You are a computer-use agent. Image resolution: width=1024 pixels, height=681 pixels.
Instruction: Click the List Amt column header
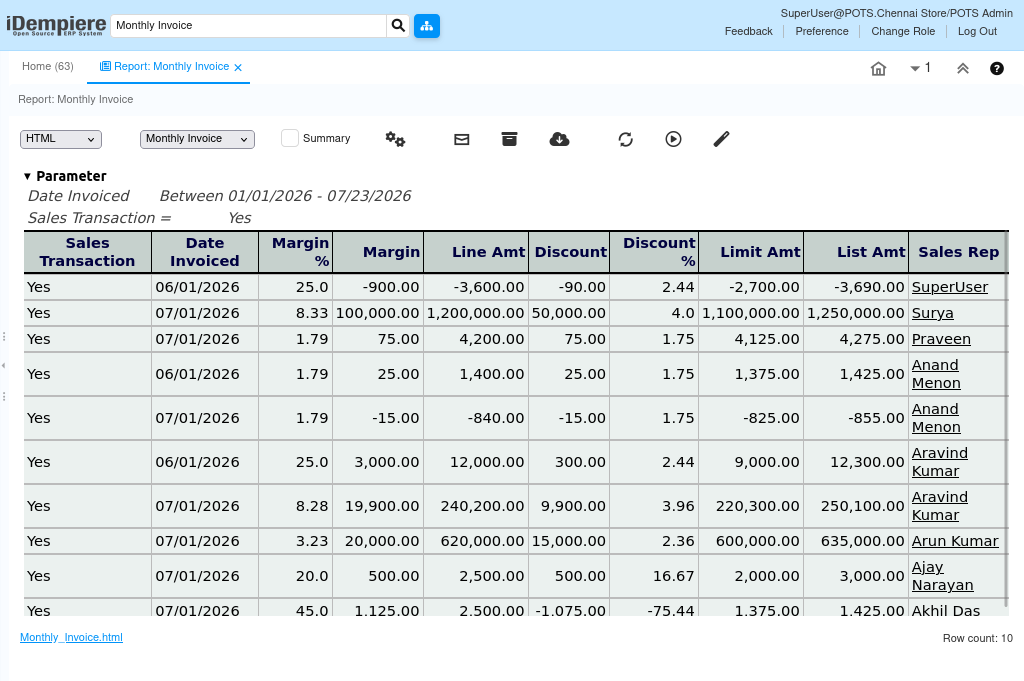pos(856,252)
